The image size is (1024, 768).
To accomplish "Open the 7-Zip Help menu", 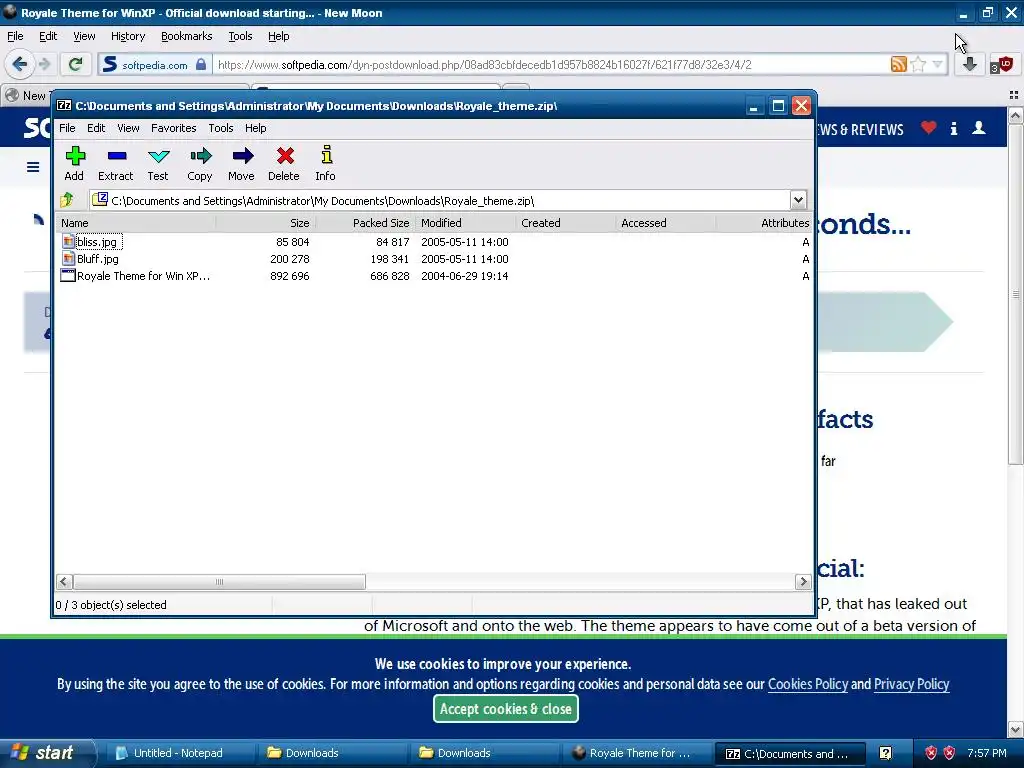I will coord(255,128).
